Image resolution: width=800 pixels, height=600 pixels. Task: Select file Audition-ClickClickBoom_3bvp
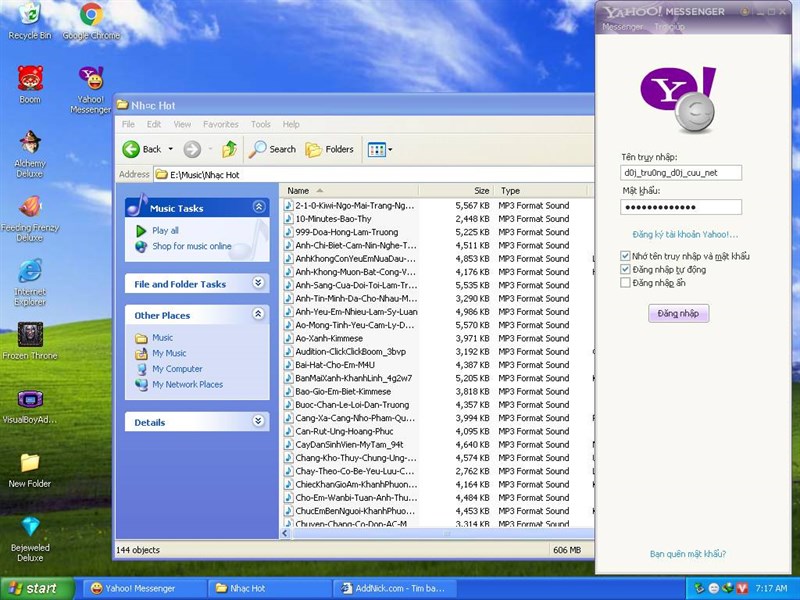(x=351, y=352)
